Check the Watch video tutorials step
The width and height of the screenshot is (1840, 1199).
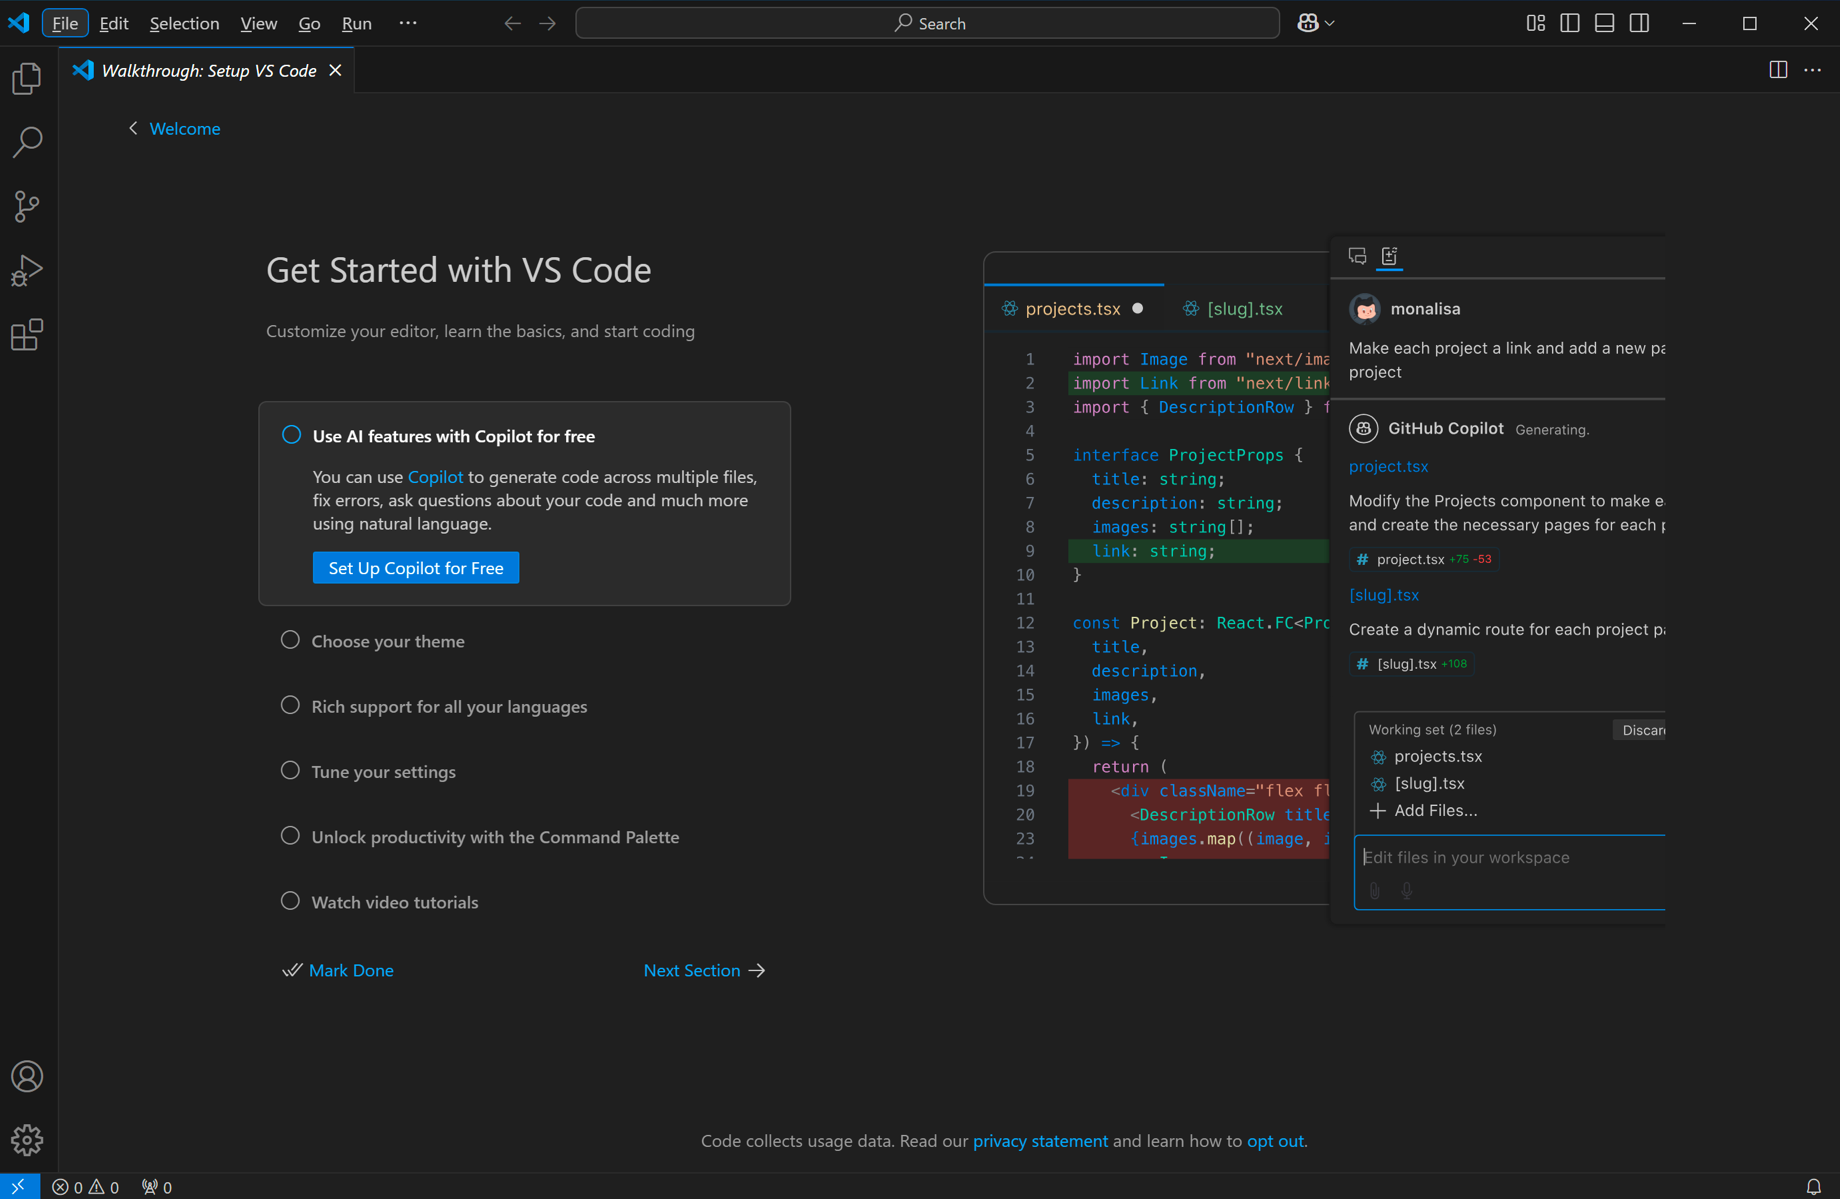coord(290,900)
